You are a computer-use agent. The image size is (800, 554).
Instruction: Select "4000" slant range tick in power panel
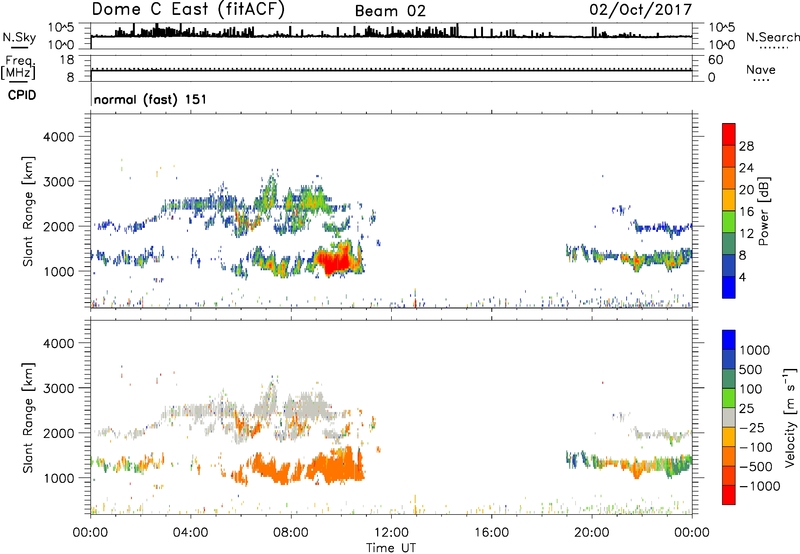(x=59, y=137)
